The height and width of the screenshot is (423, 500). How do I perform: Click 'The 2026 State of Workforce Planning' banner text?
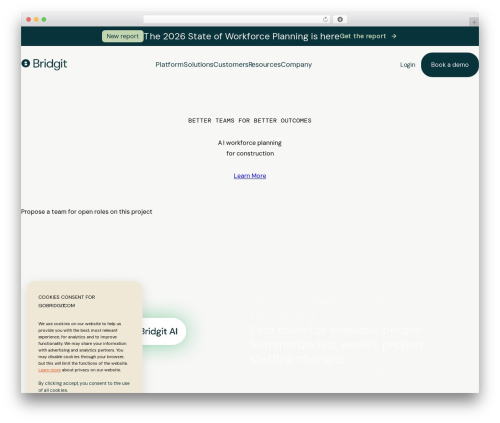[241, 36]
